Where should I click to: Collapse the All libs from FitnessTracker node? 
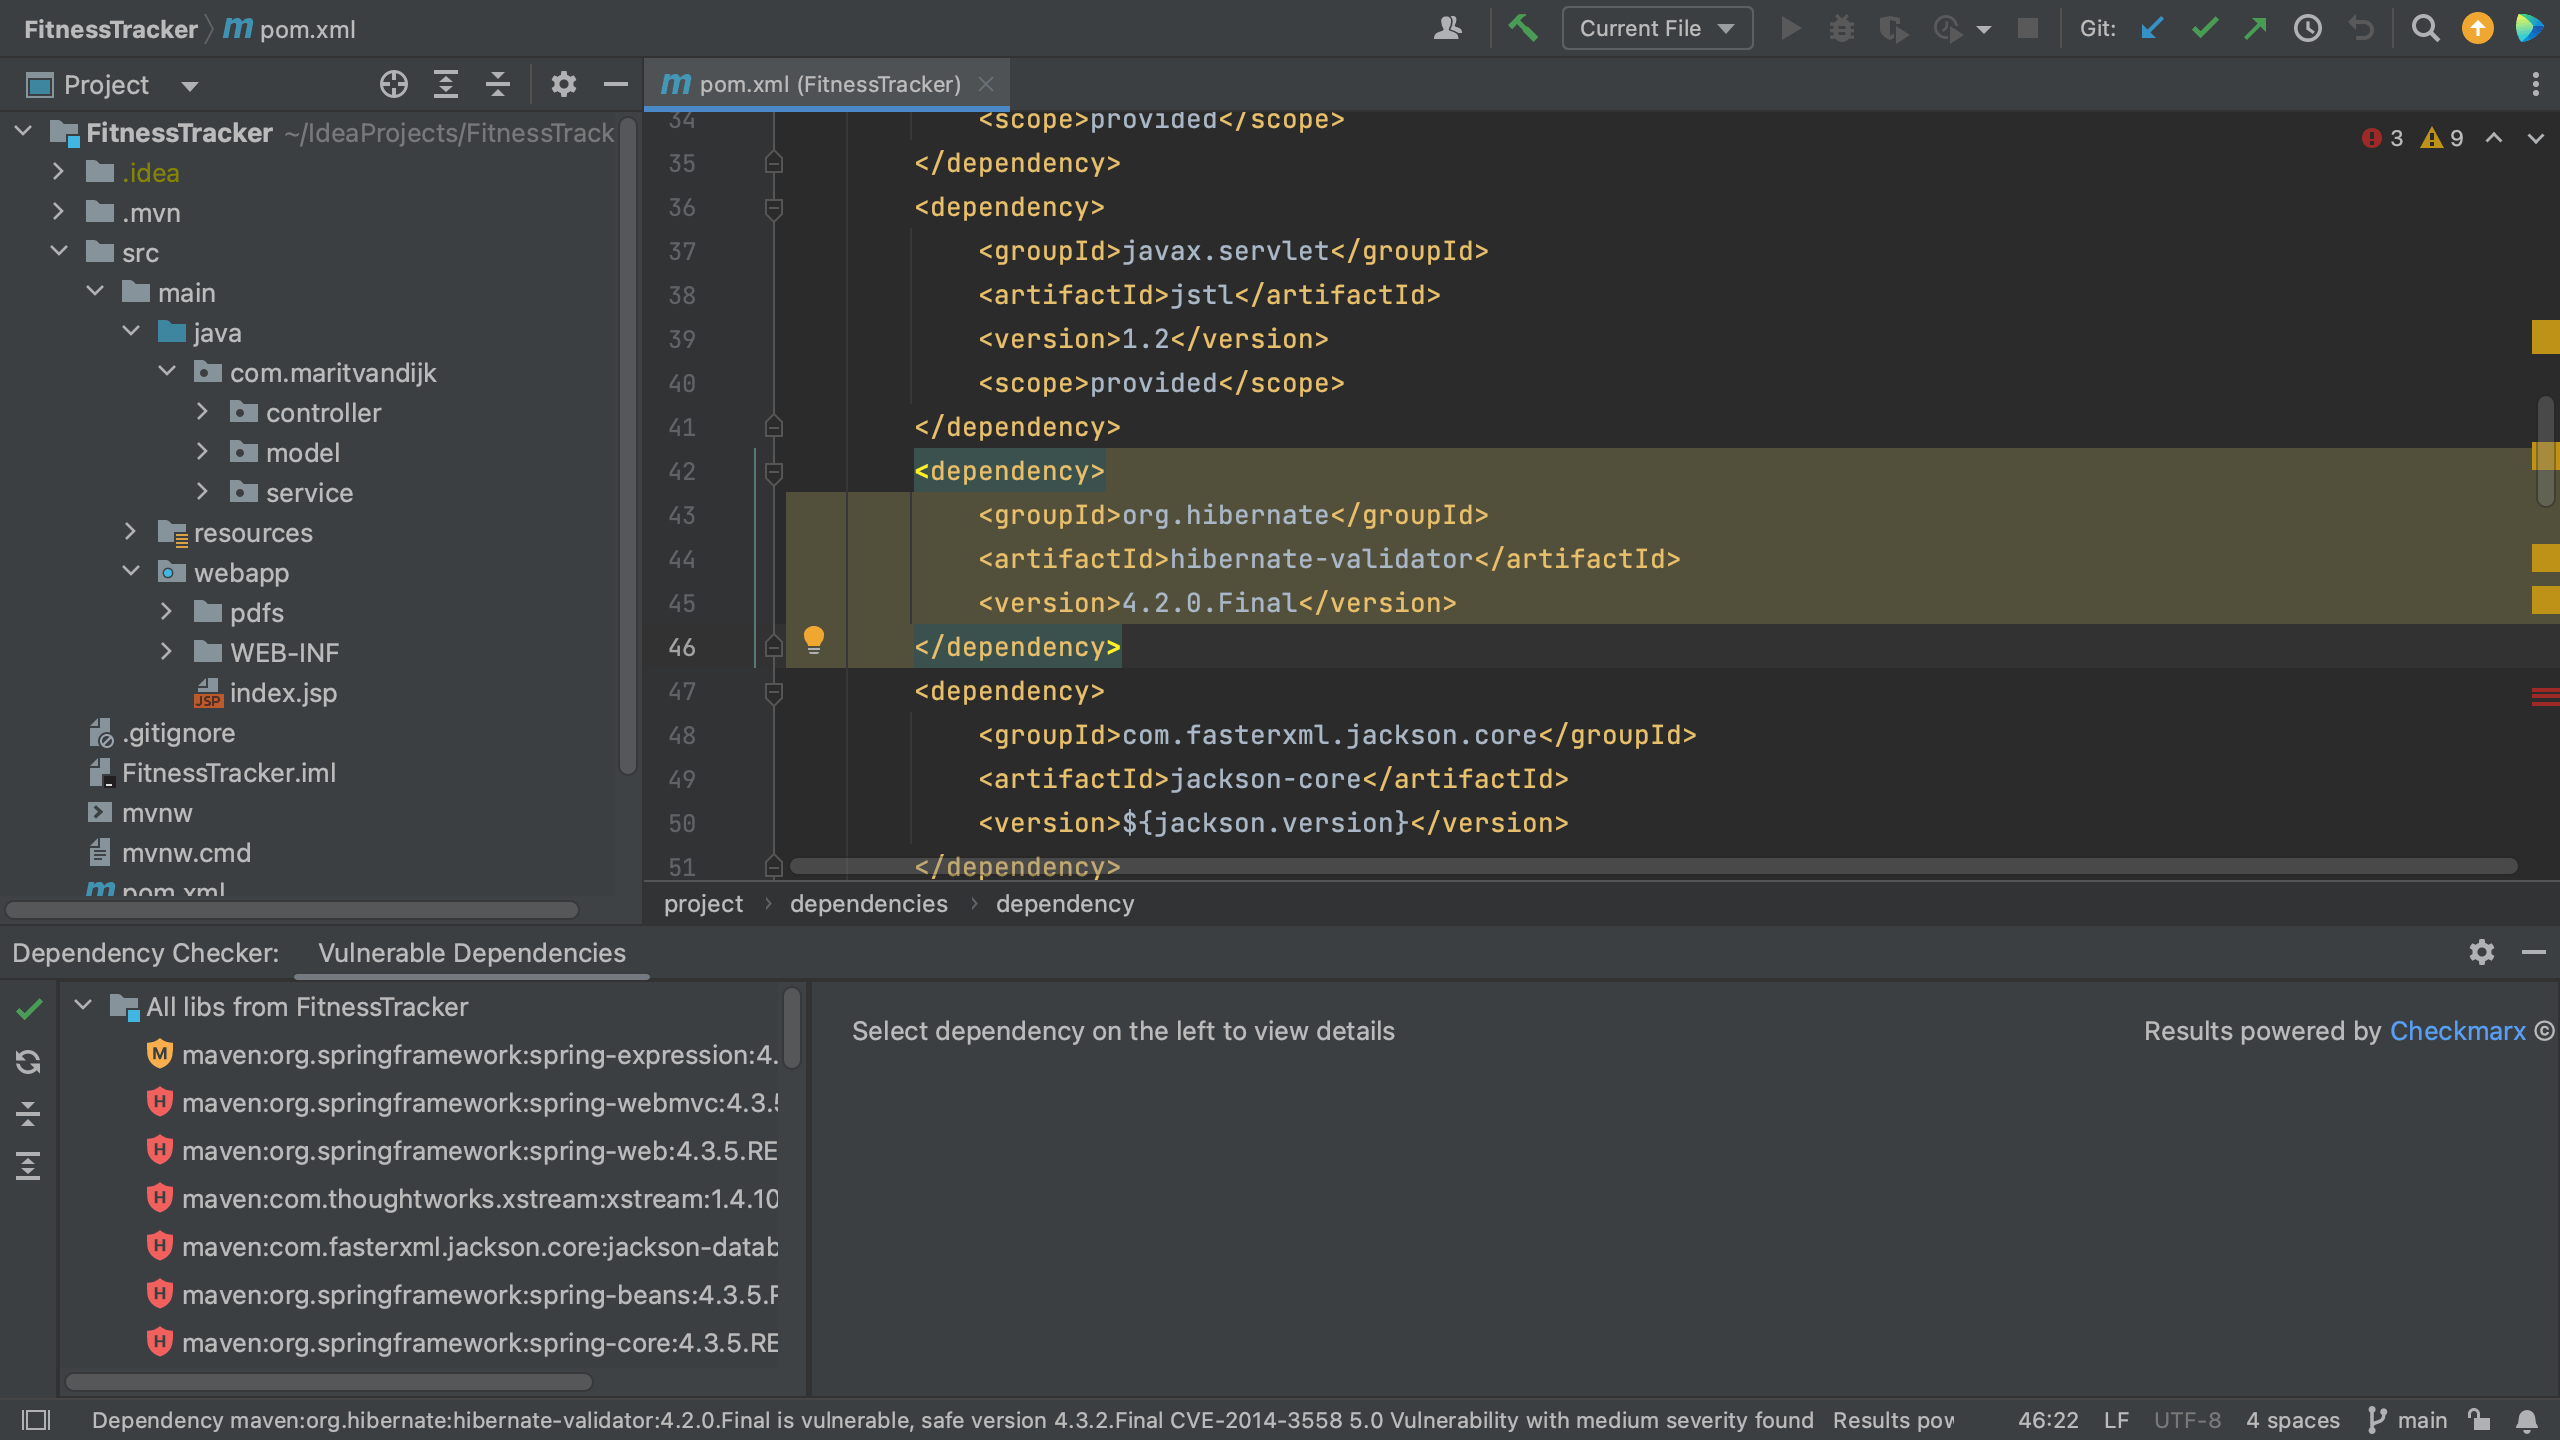(84, 1006)
